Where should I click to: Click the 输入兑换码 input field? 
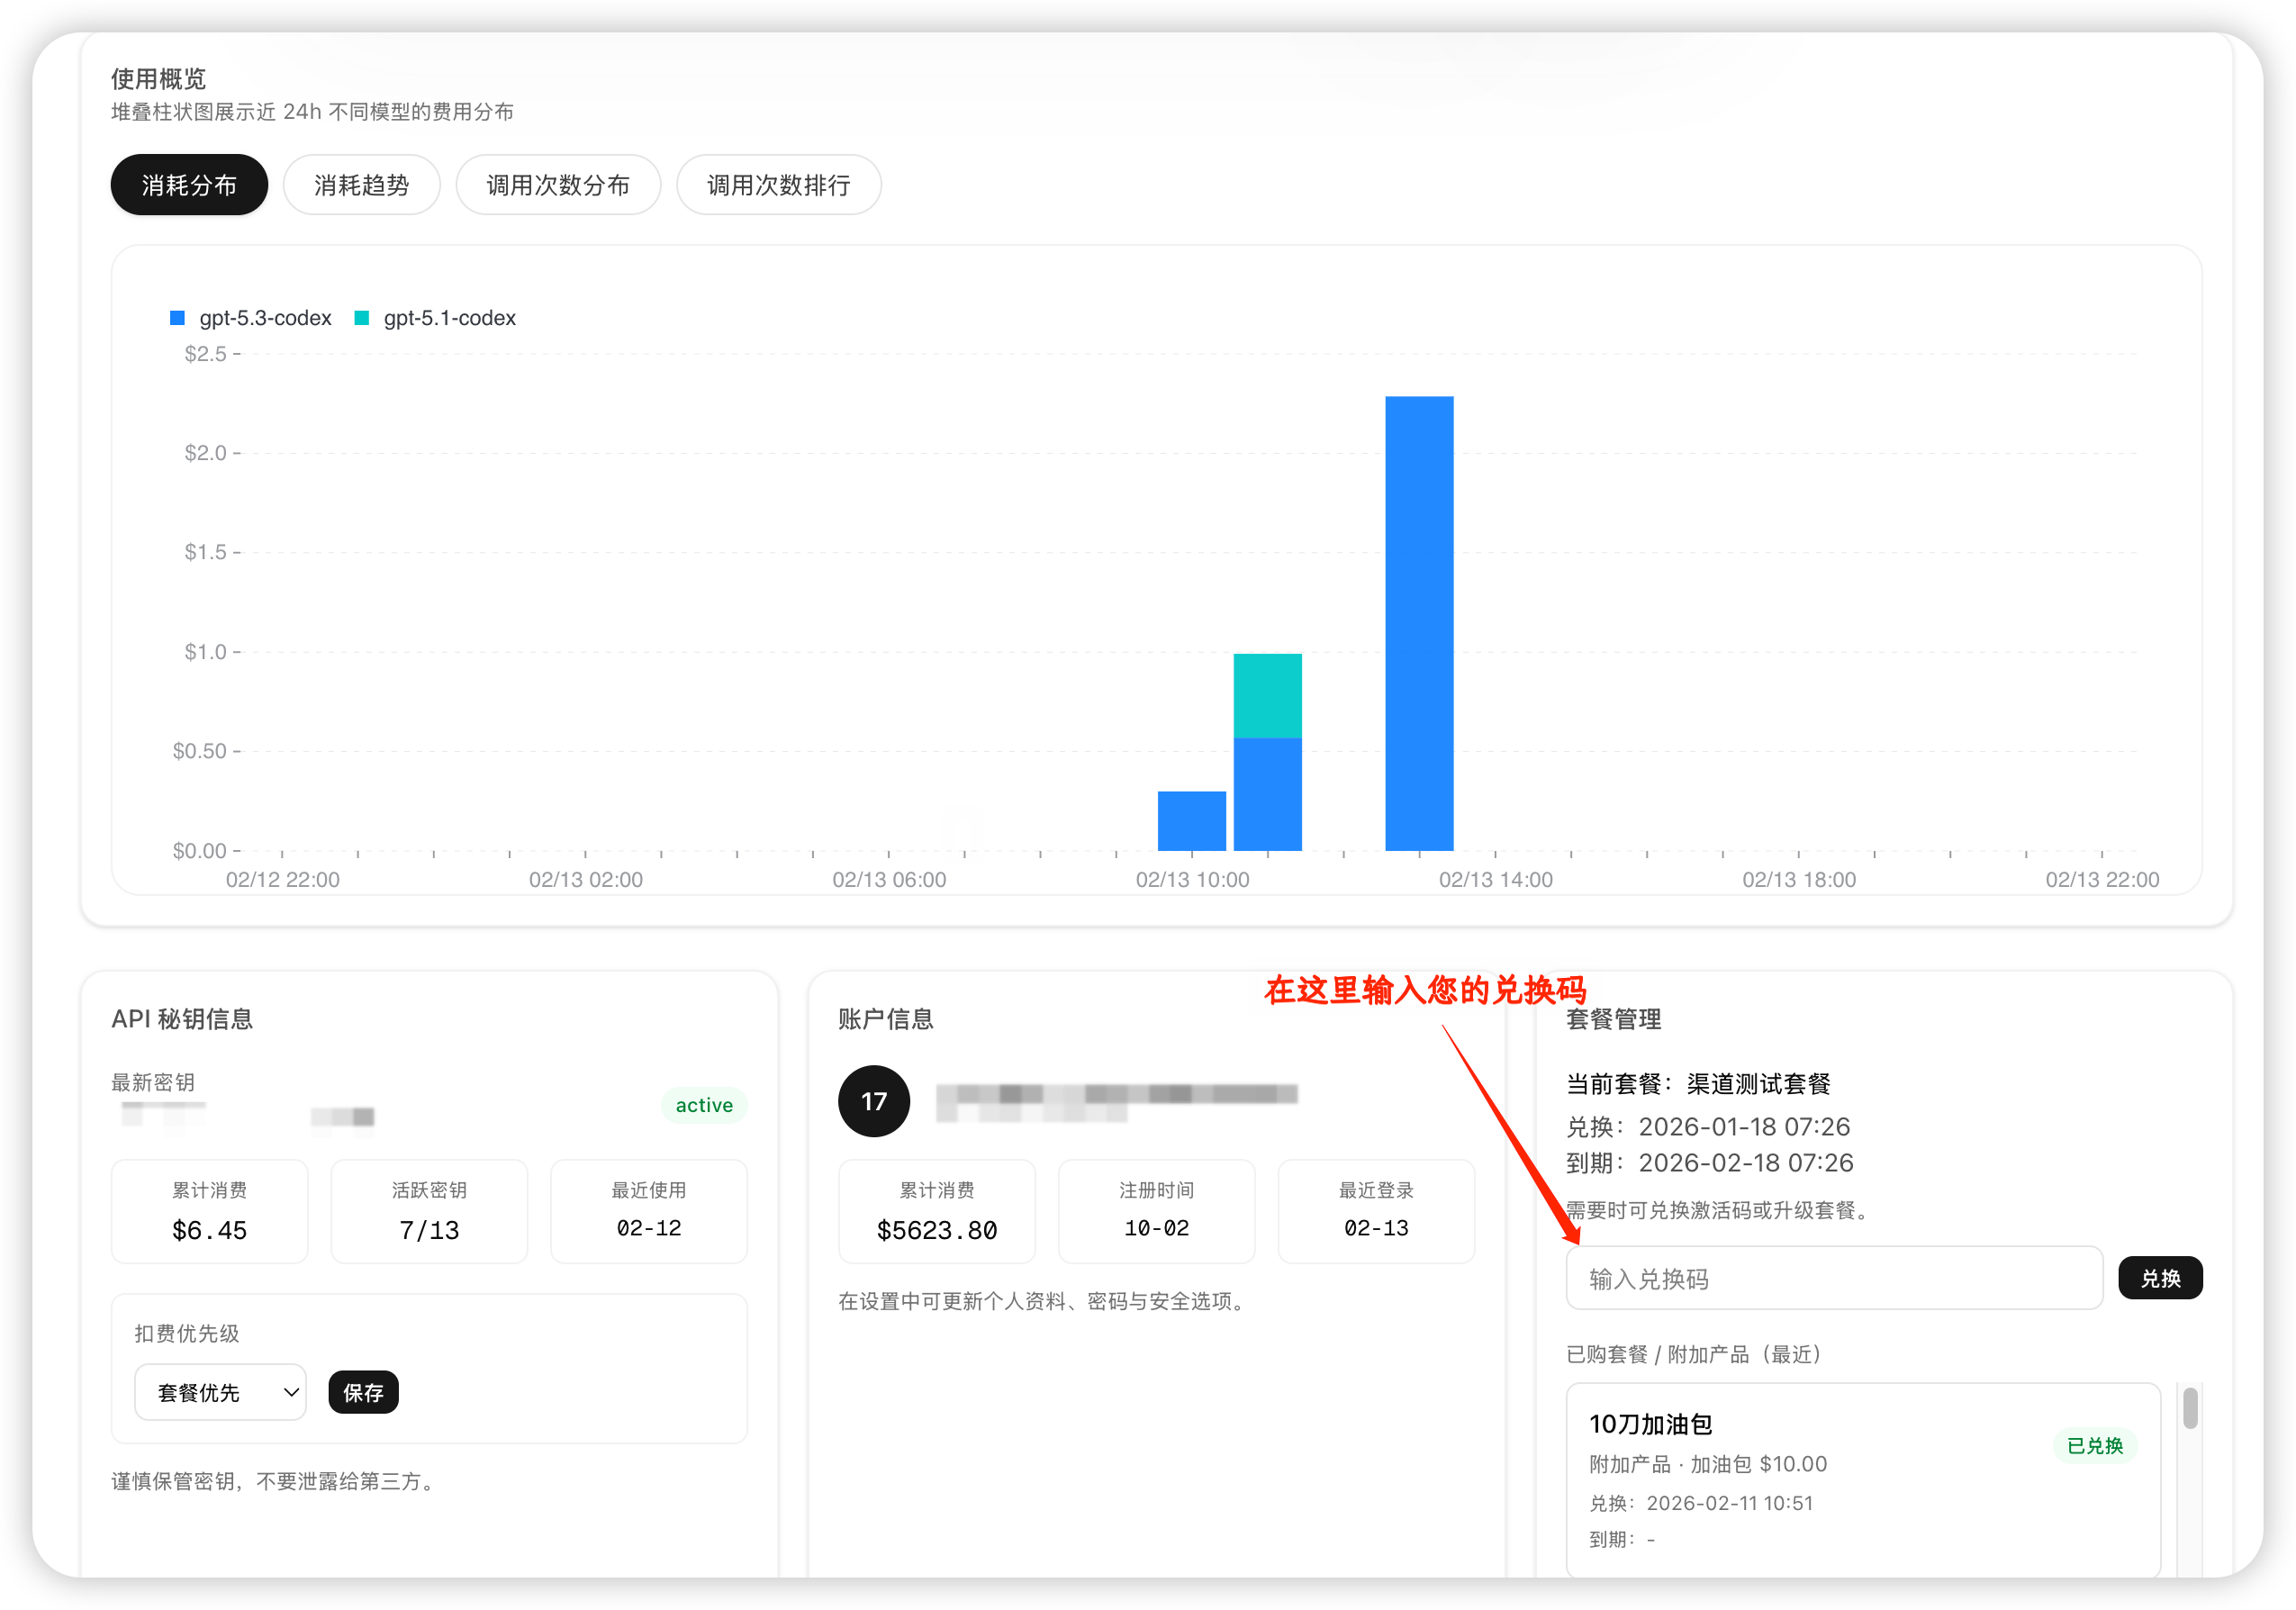[x=1833, y=1278]
